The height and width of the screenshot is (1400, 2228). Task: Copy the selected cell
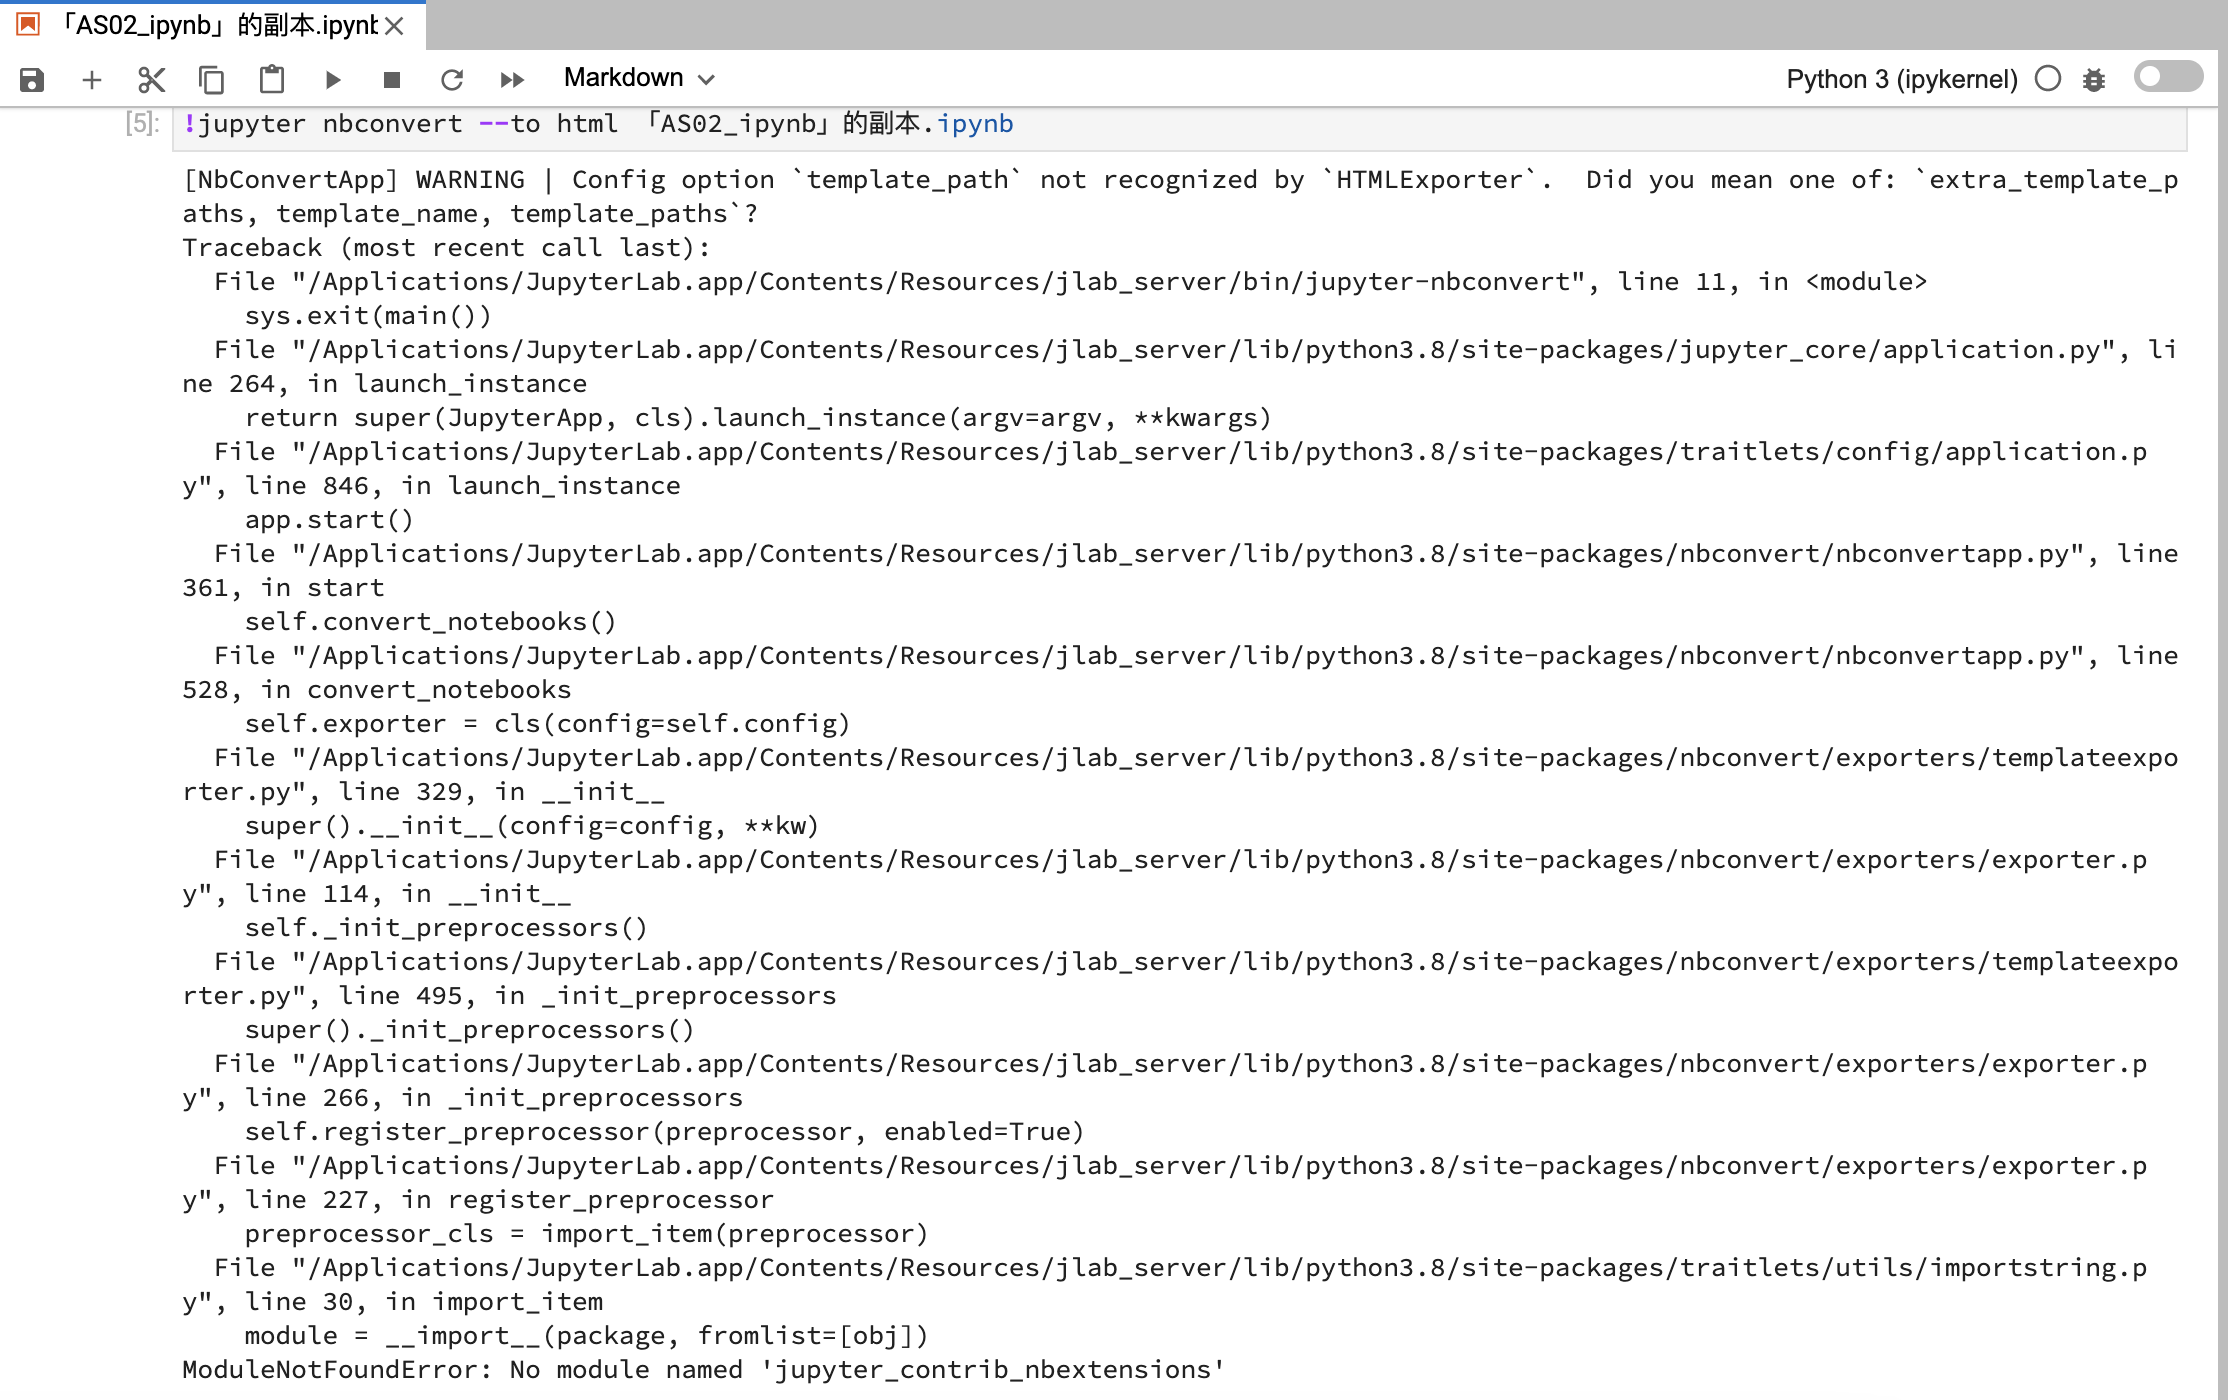[x=211, y=79]
